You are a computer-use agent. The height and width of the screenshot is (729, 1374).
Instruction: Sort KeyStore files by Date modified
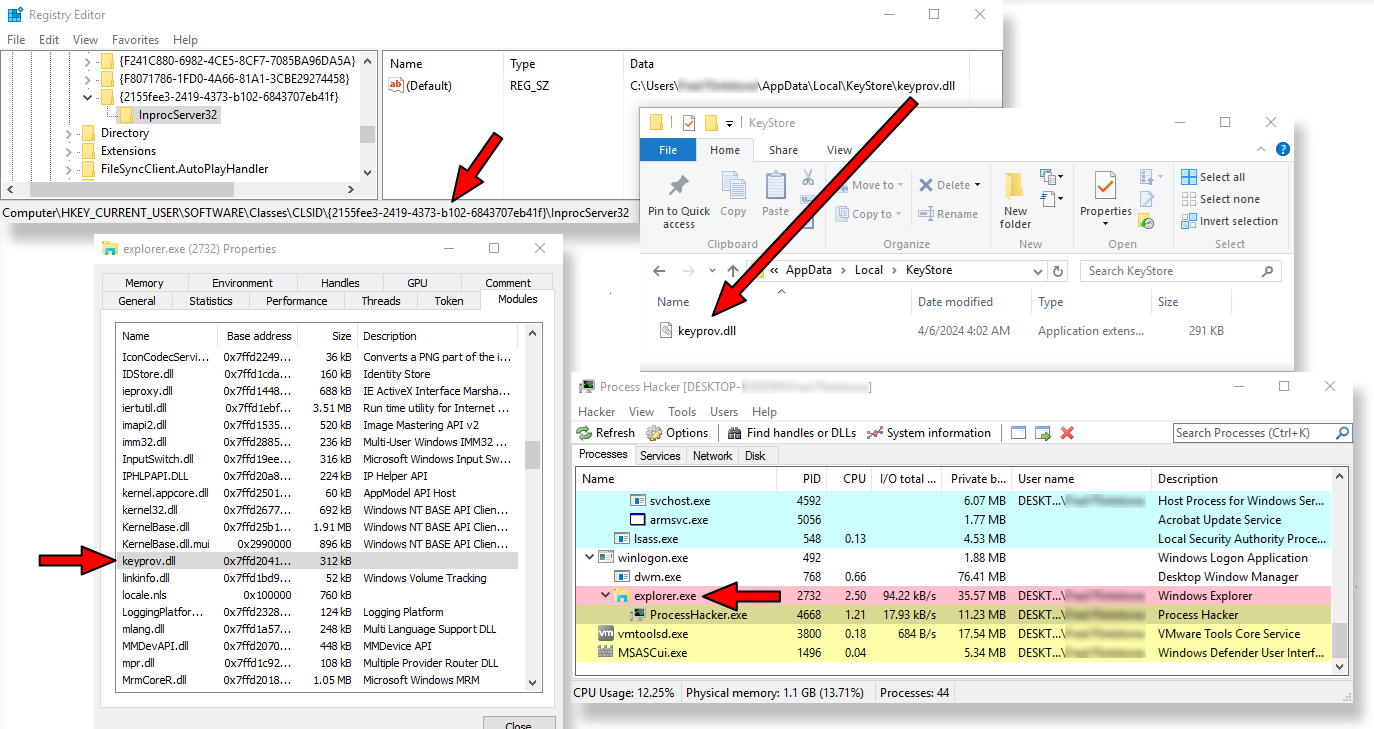point(970,302)
